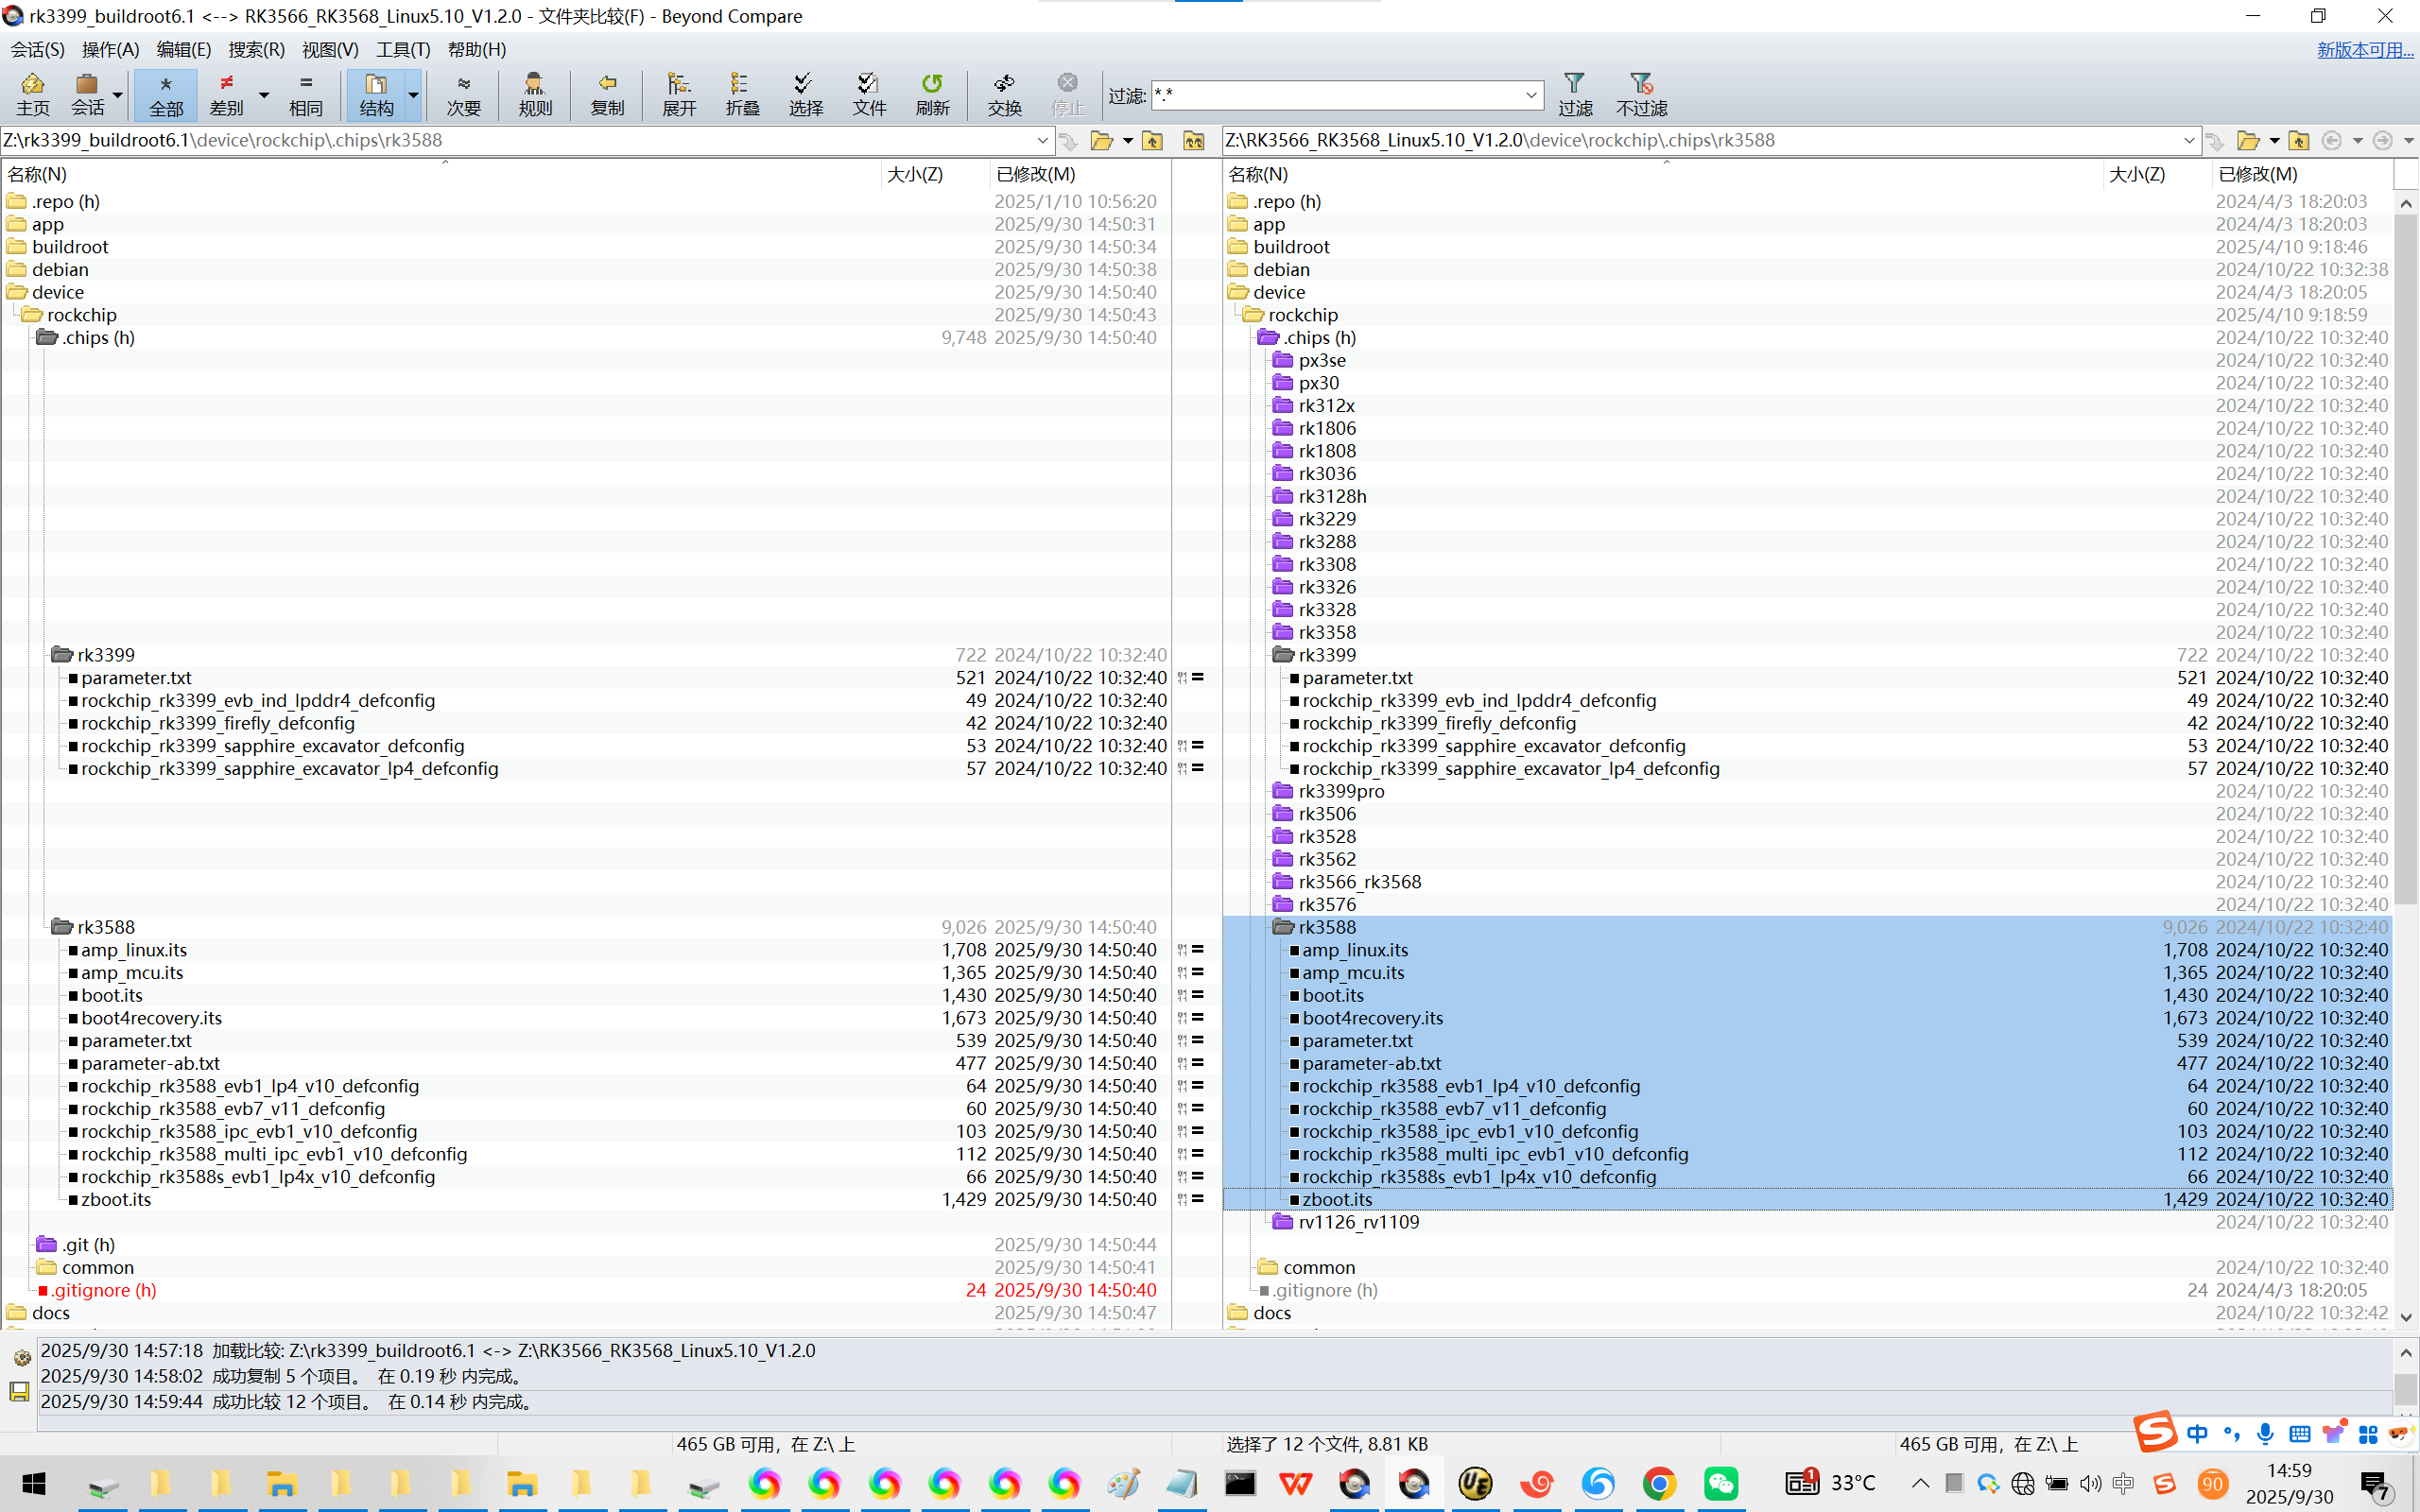
Task: Click the No filter (不过滤) icon
Action: pyautogui.click(x=1641, y=94)
